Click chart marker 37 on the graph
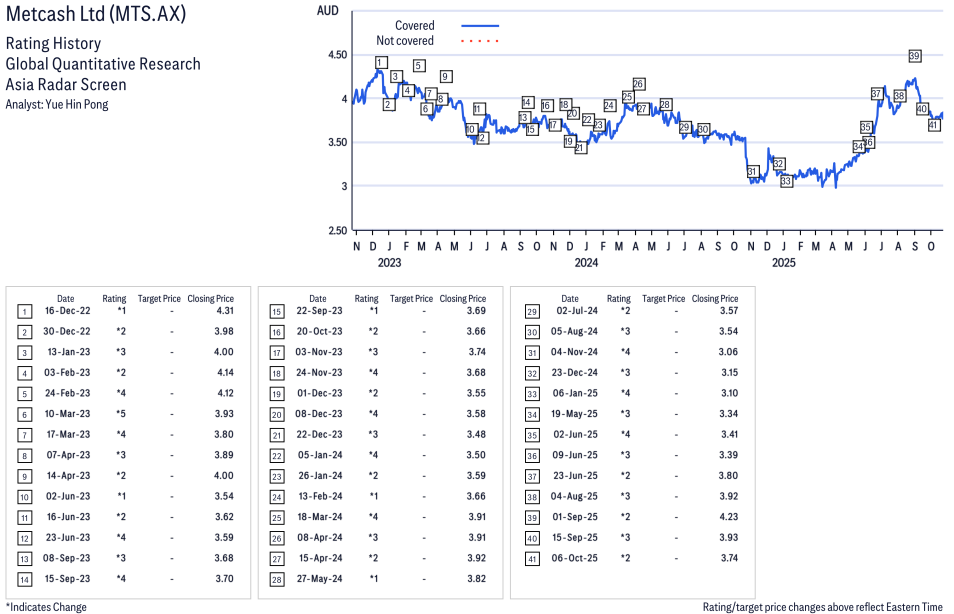The width and height of the screenshot is (954, 614). pyautogui.click(x=876, y=94)
